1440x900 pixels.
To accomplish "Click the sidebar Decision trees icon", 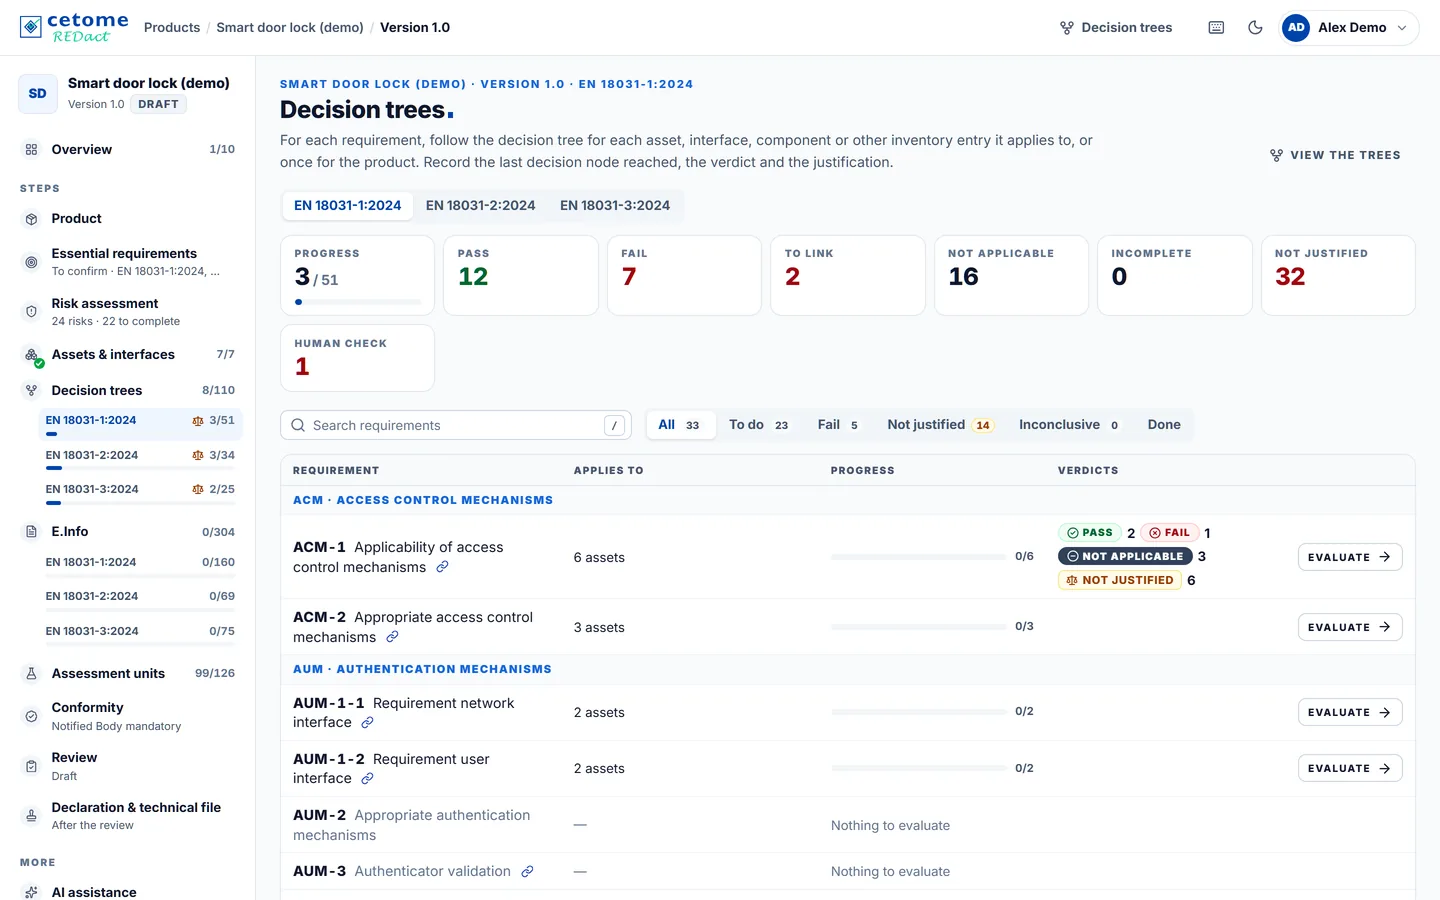I will pos(31,391).
